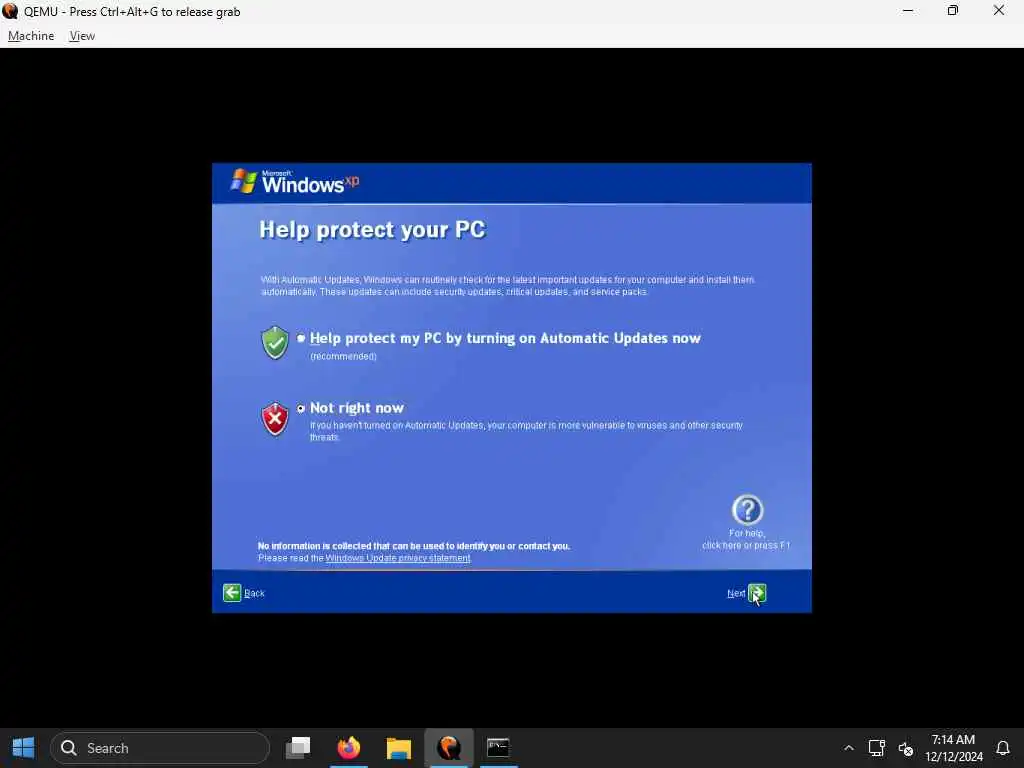This screenshot has width=1024, height=768.
Task: Open the QEMU Machine menu
Action: tap(31, 36)
